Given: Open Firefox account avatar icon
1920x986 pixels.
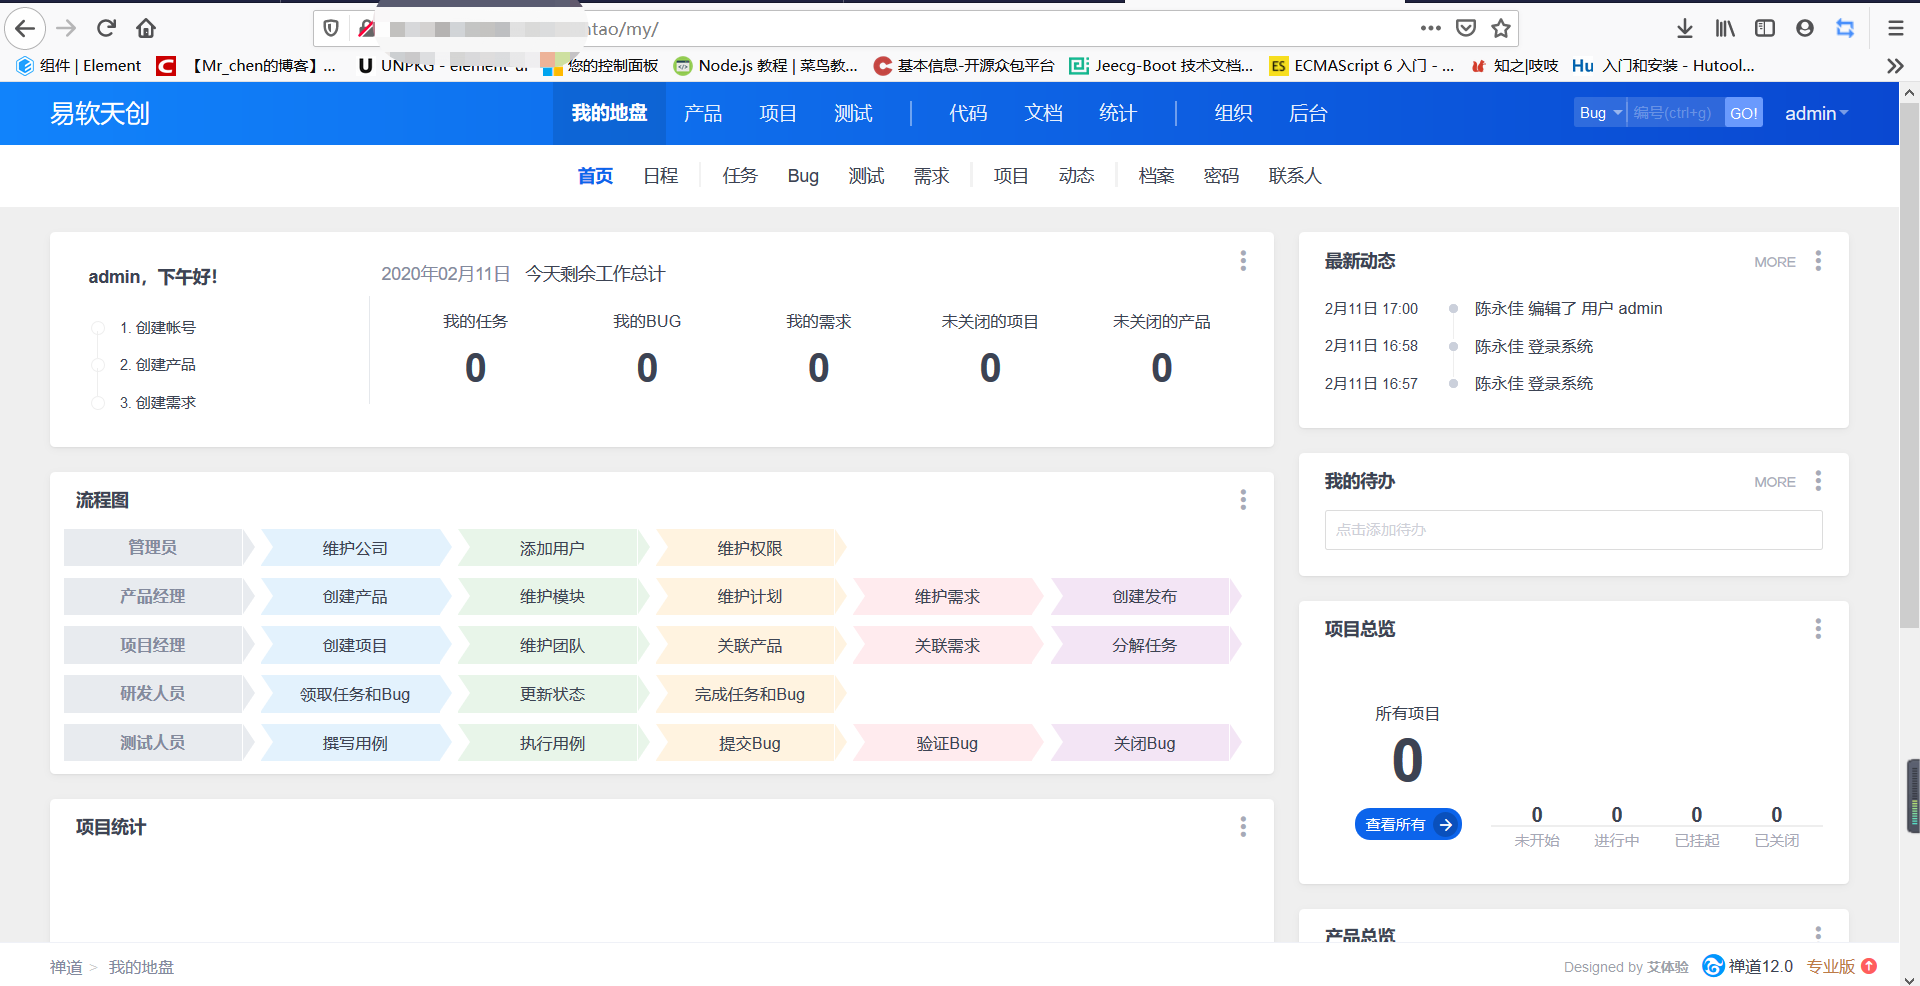Looking at the screenshot, I should [1805, 28].
